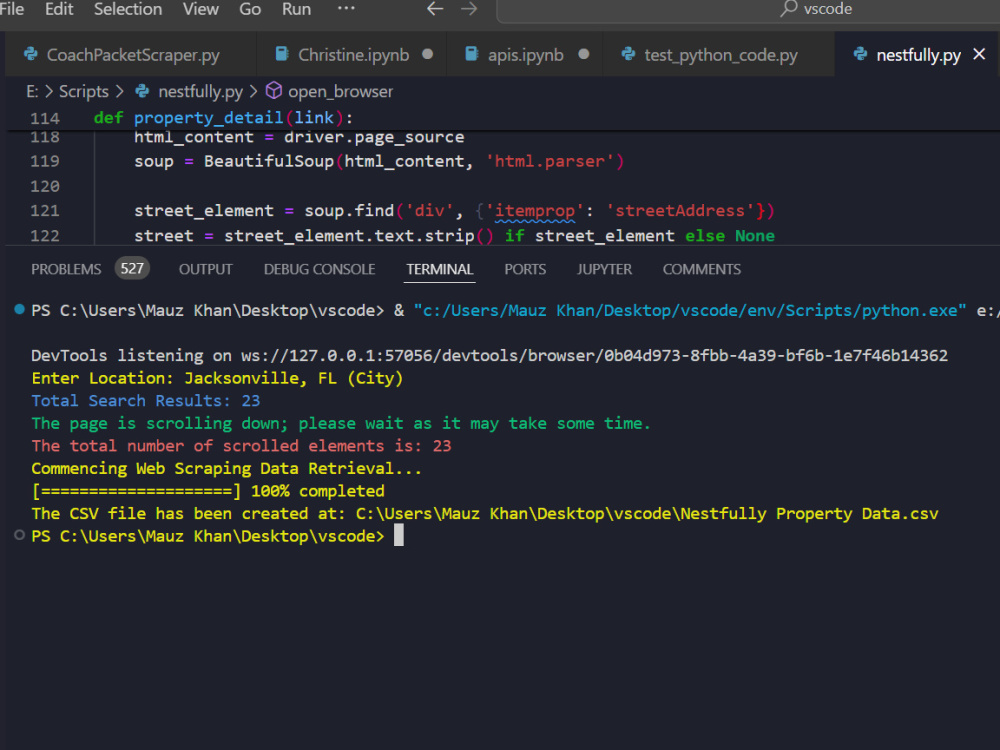This screenshot has width=1000, height=750.
Task: Open the COMMENTS panel tab
Action: point(702,269)
